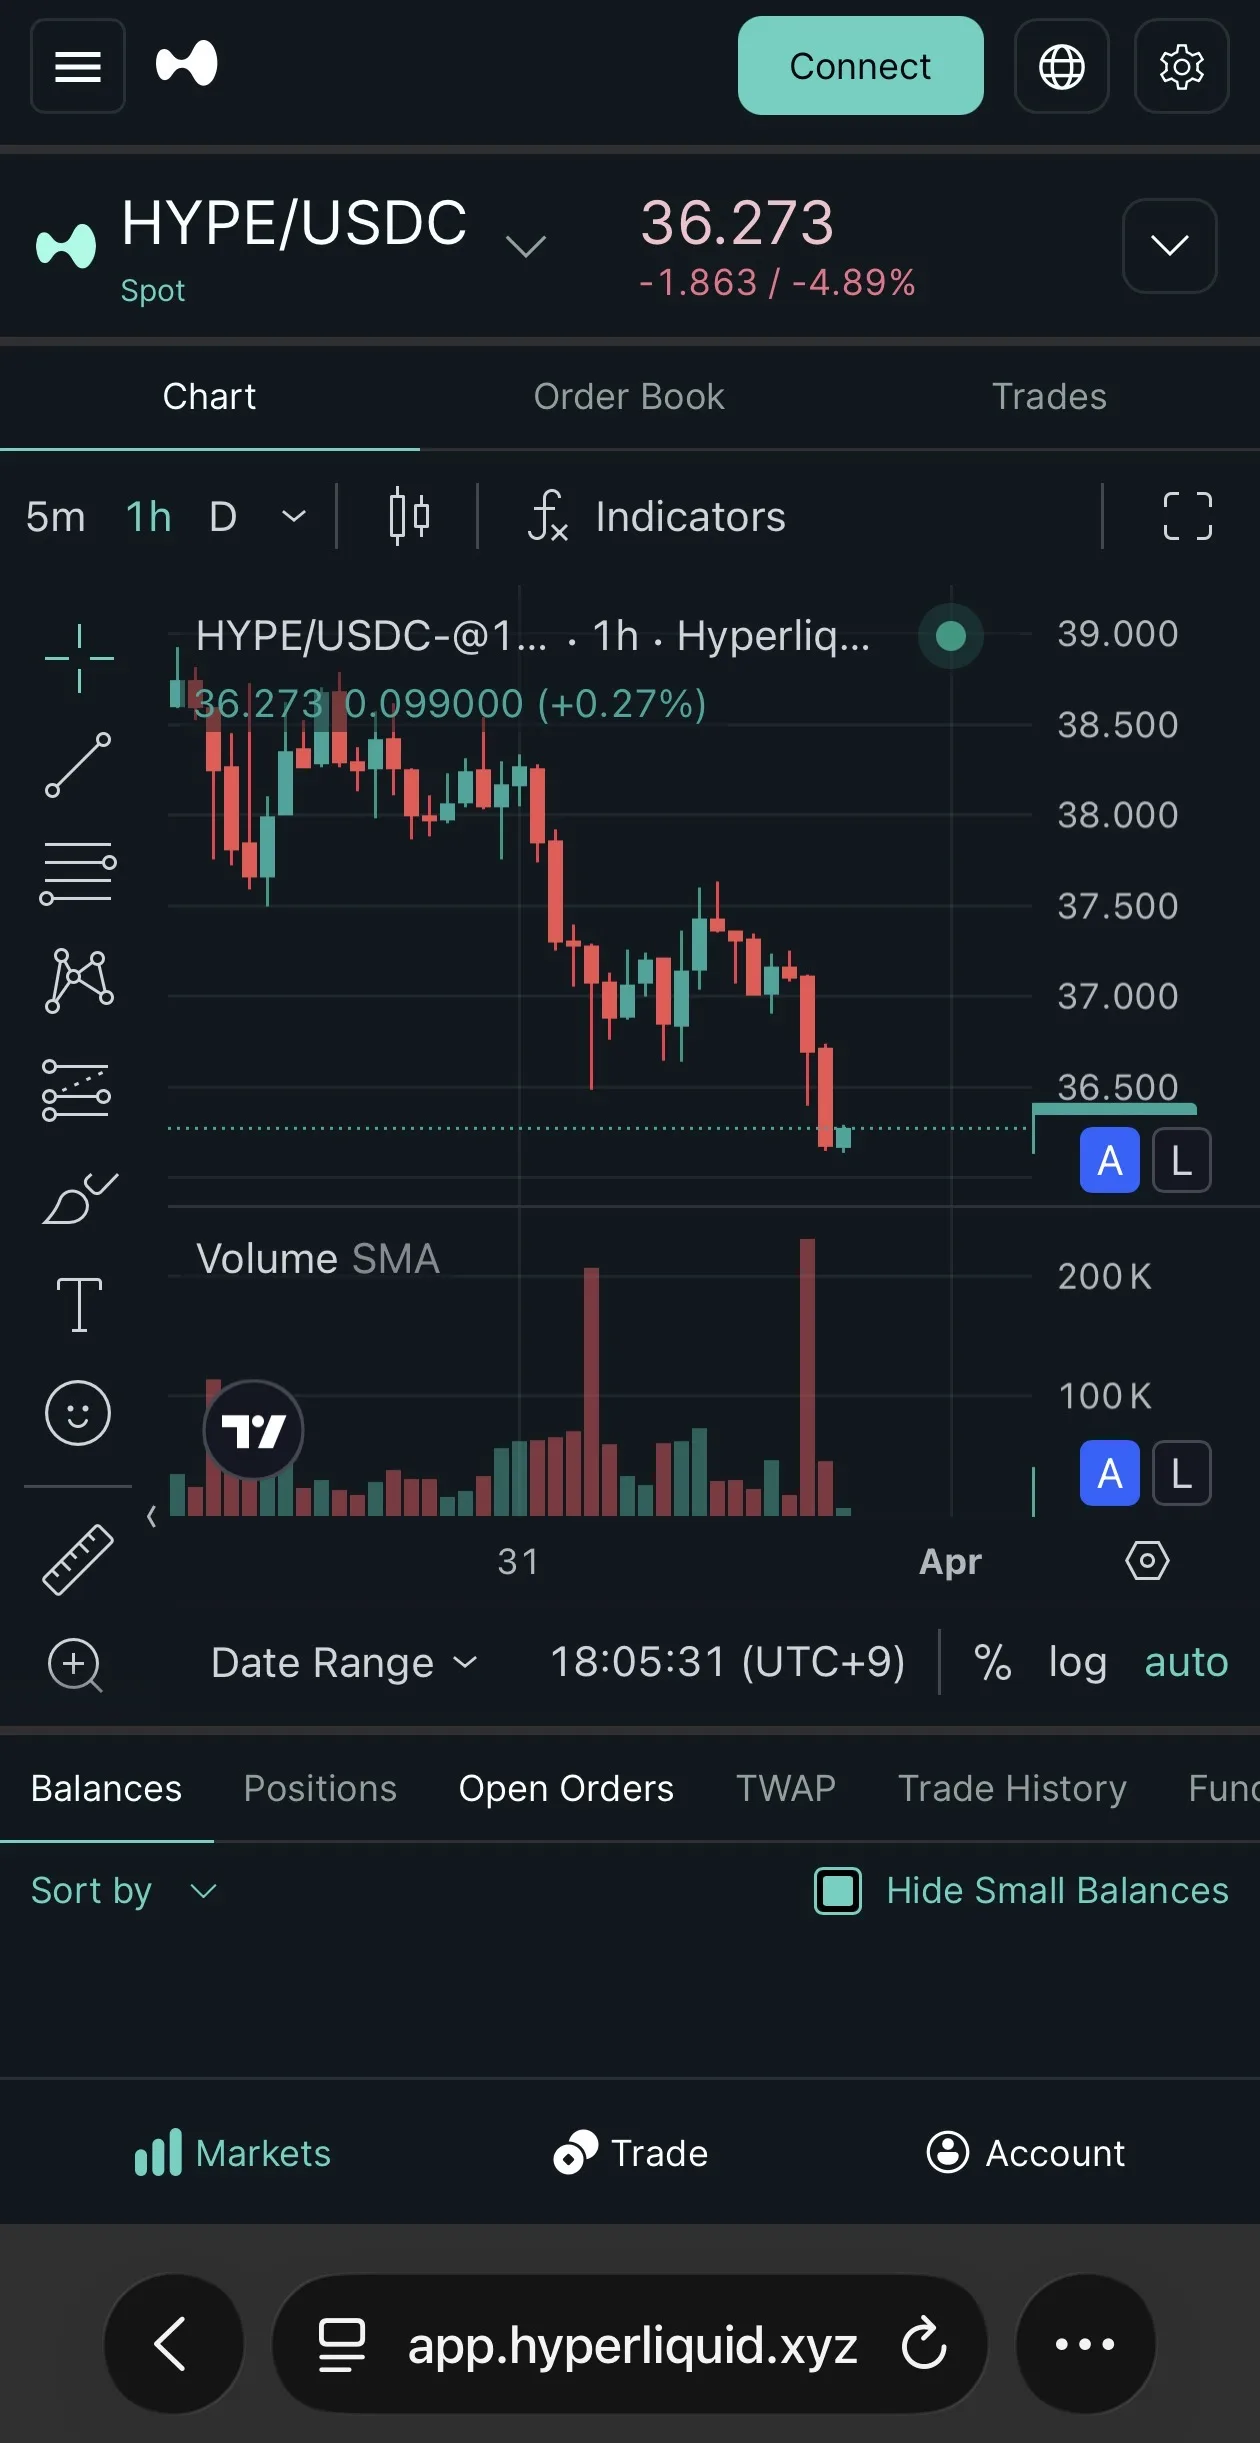Collapse drawing toolbar with small arrow
The height and width of the screenshot is (2443, 1260).
tap(152, 1517)
